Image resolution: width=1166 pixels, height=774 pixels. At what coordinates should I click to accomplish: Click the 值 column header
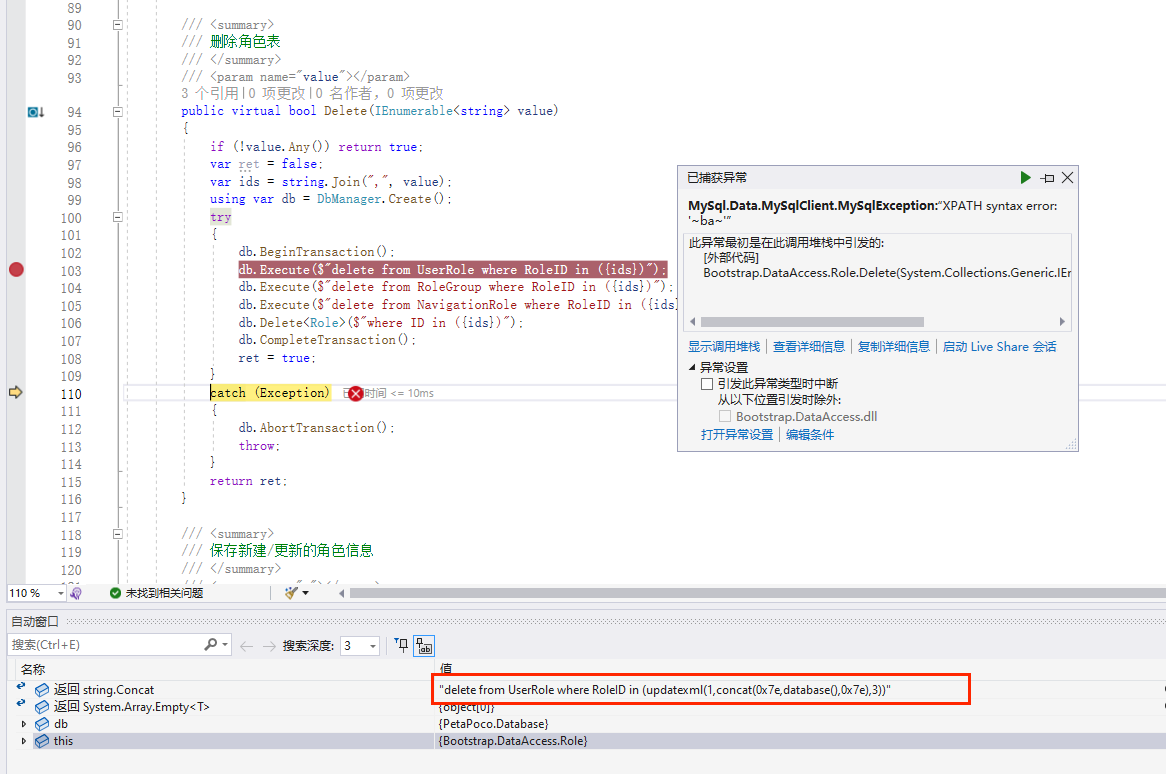pyautogui.click(x=446, y=668)
